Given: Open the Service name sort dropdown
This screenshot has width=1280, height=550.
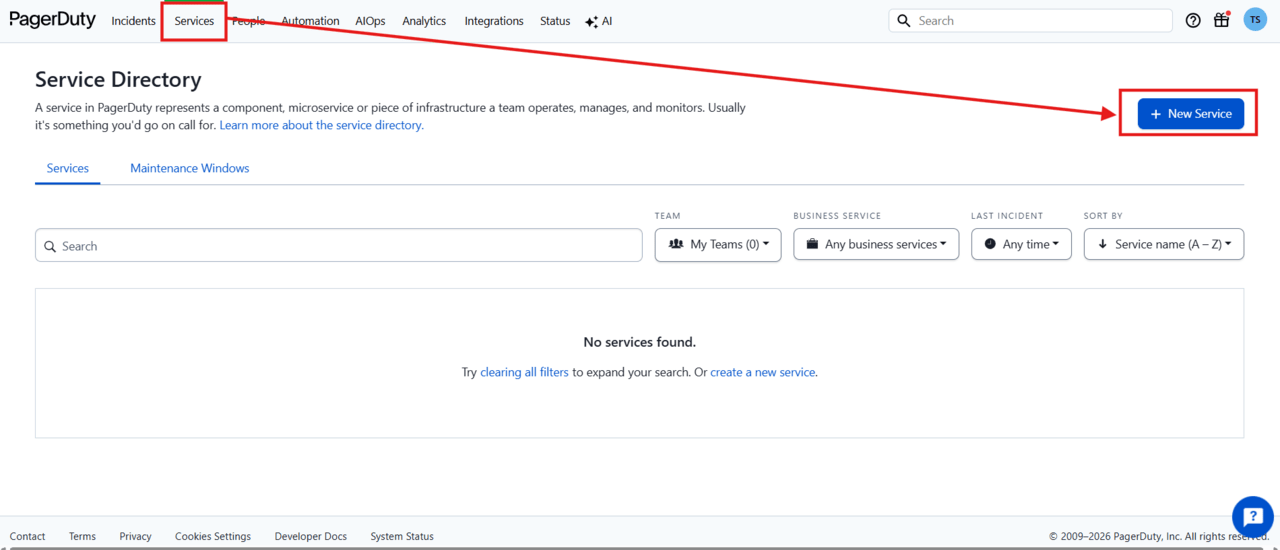Looking at the screenshot, I should coord(1164,244).
